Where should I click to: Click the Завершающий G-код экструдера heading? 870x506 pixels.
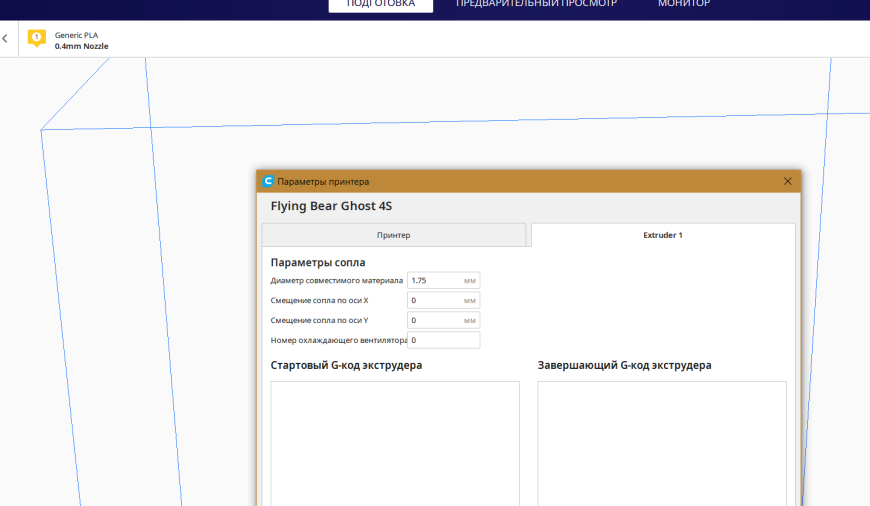(x=624, y=365)
